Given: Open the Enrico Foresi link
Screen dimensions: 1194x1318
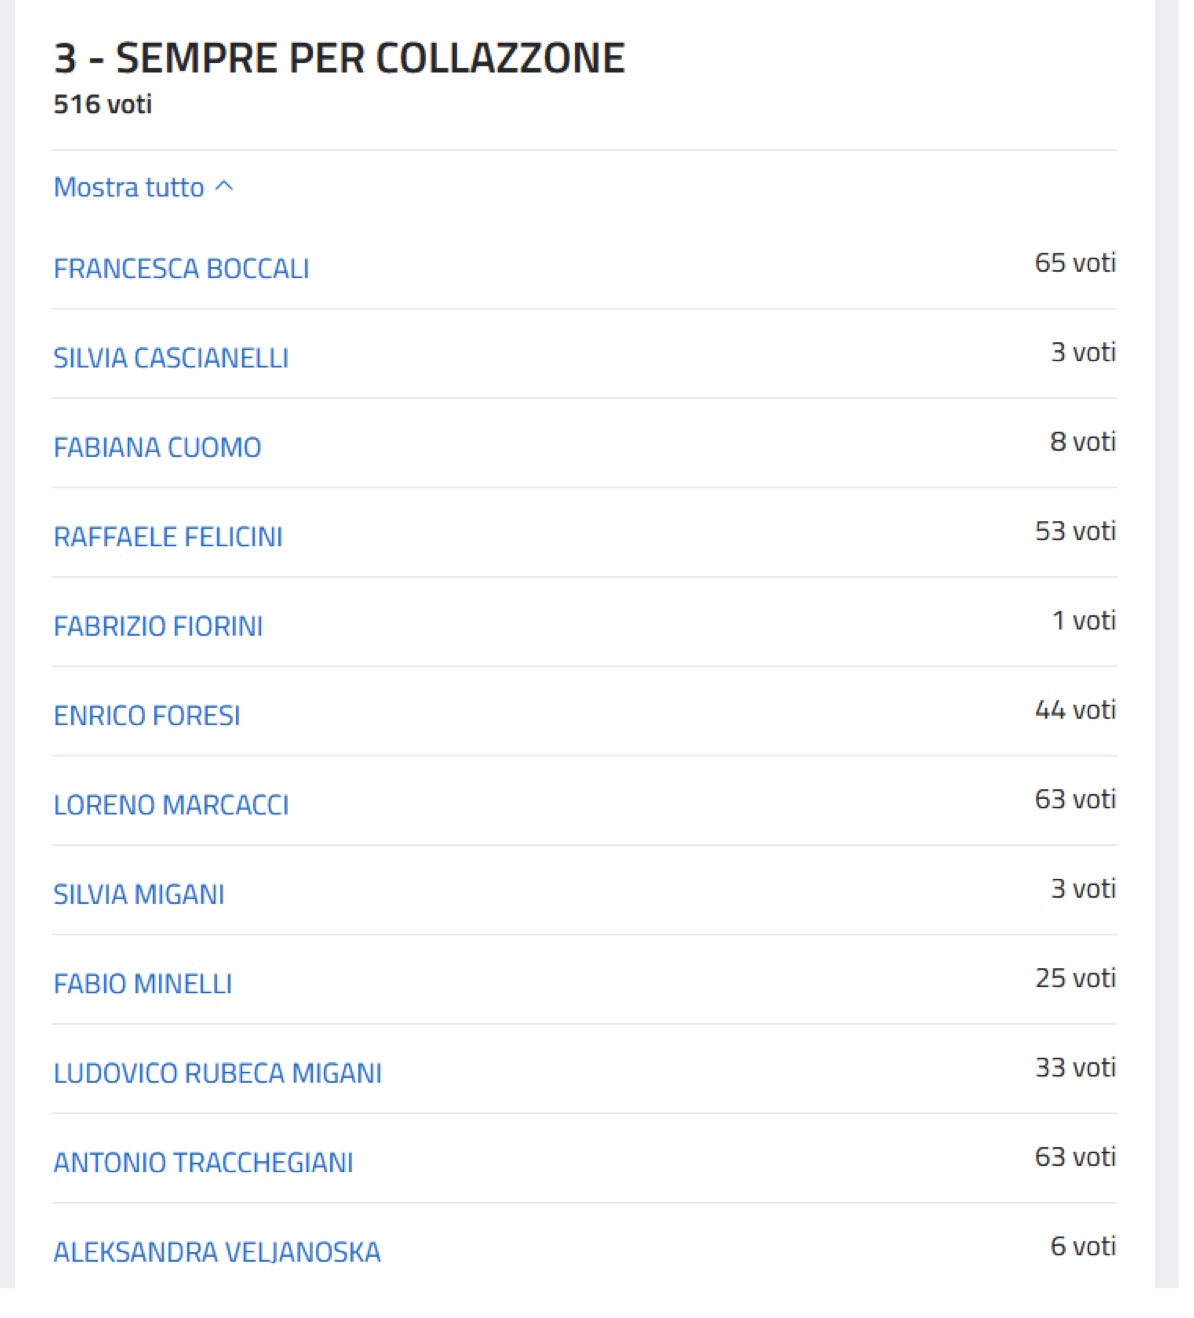Looking at the screenshot, I should (147, 716).
